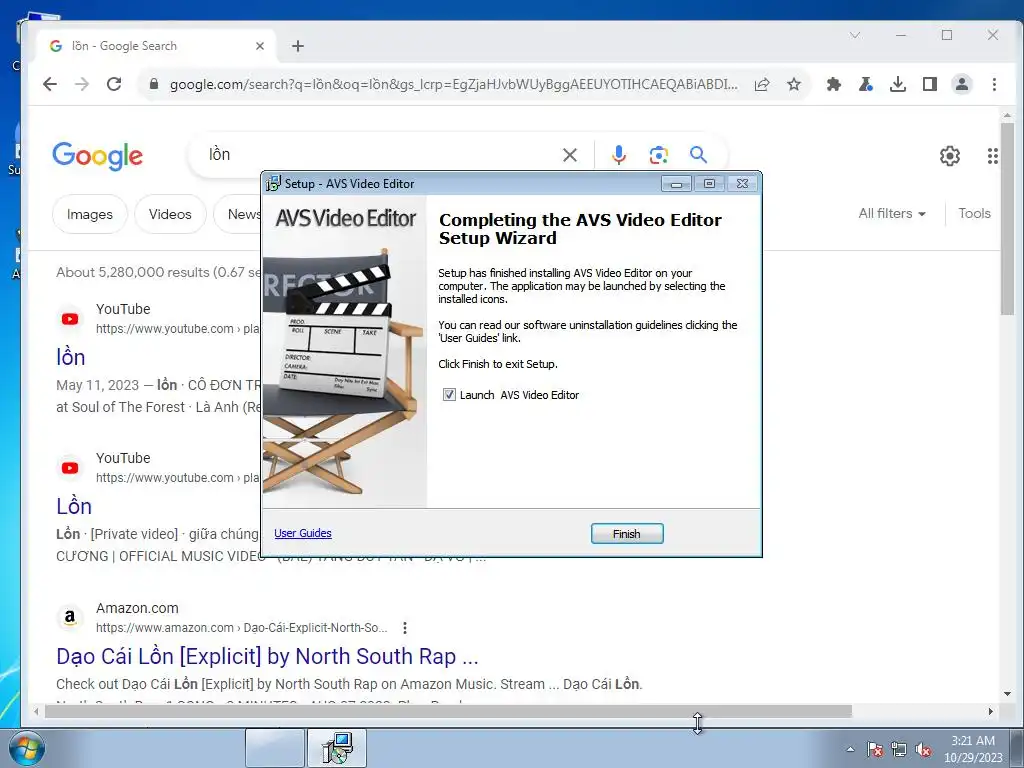The height and width of the screenshot is (768, 1024).
Task: Open network tray icon
Action: (899, 749)
